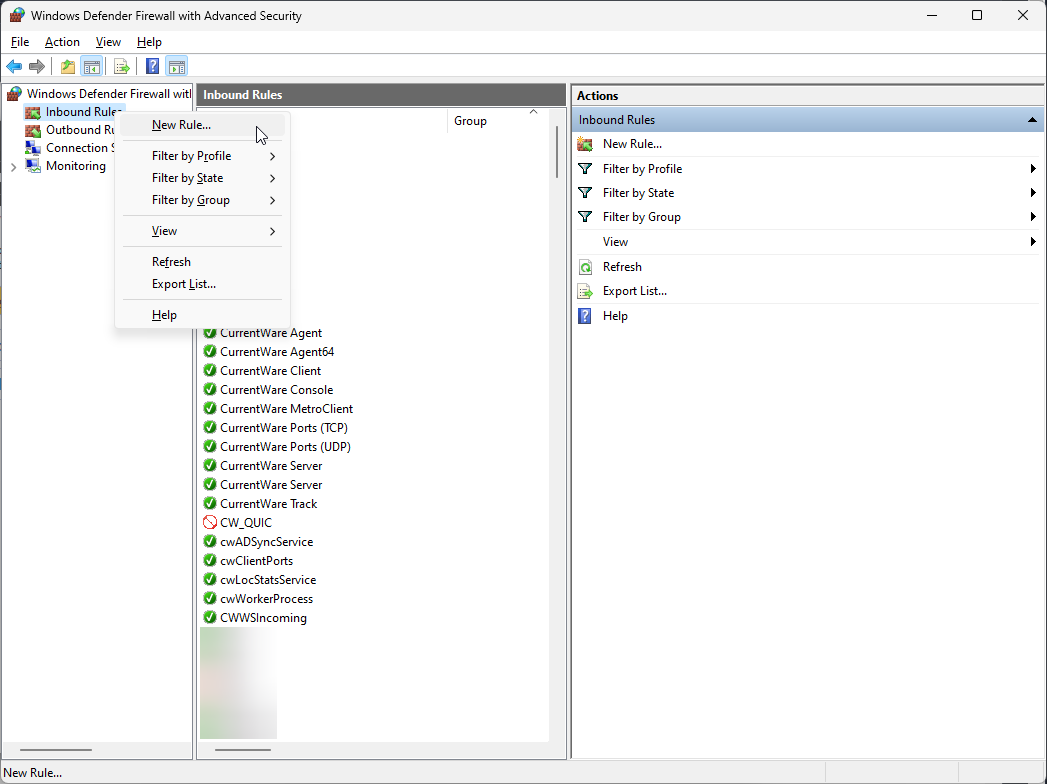Click the Monitoring tree icon
The height and width of the screenshot is (784, 1047).
(33, 166)
